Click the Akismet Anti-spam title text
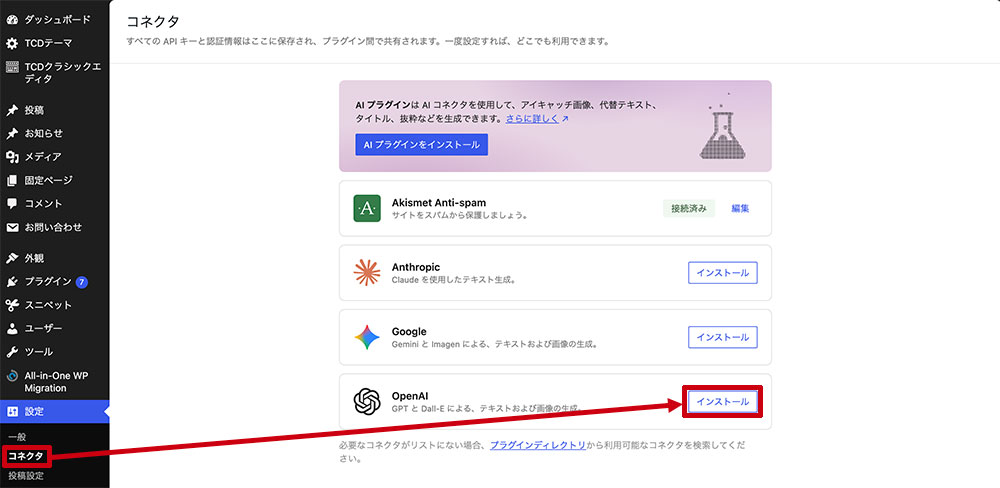 click(439, 202)
